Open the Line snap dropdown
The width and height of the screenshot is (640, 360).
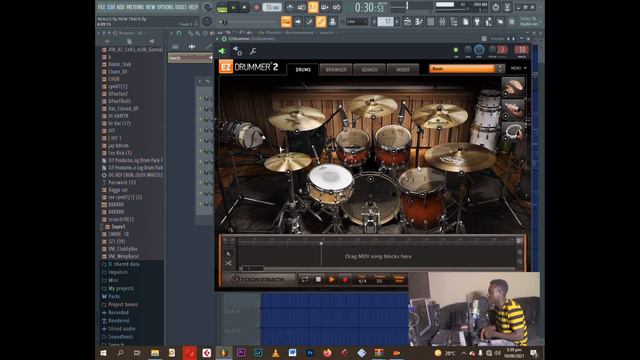coord(357,22)
